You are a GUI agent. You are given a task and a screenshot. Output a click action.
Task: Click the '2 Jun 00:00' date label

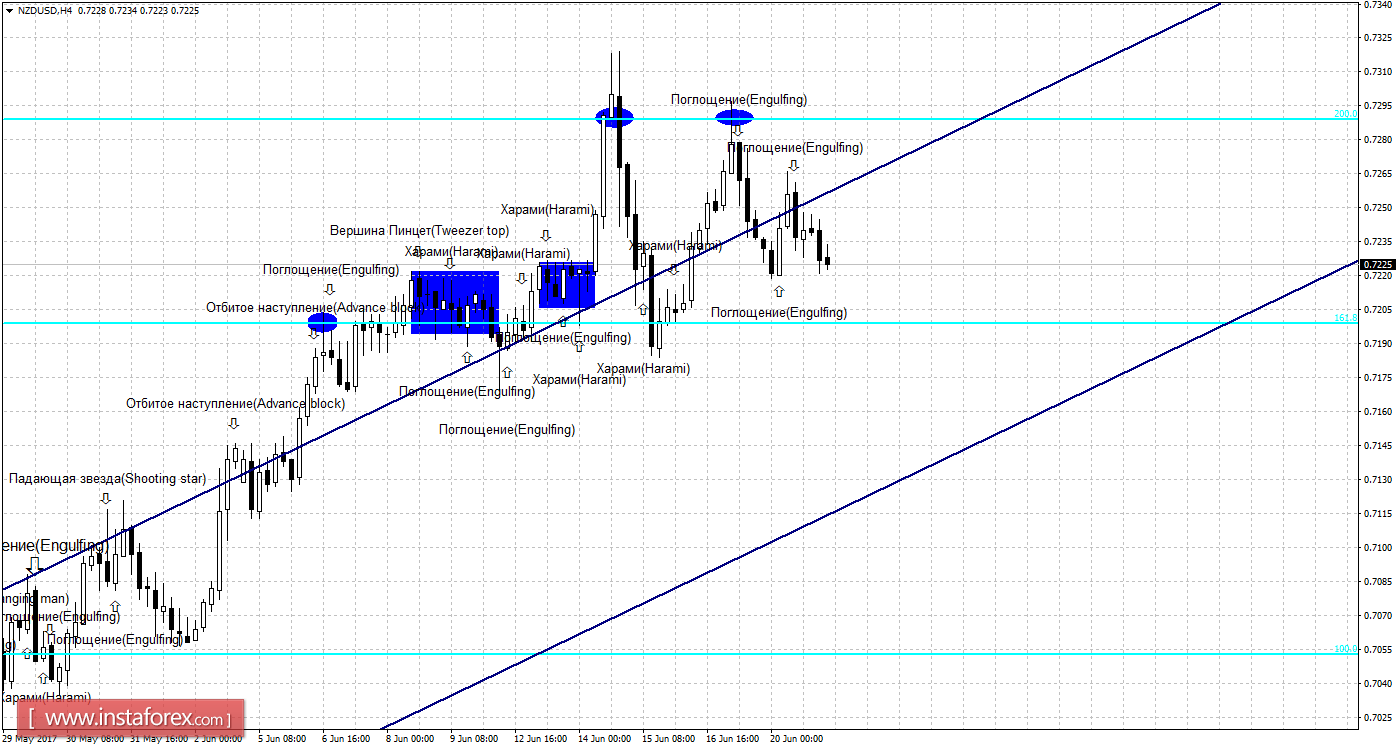(x=217, y=739)
